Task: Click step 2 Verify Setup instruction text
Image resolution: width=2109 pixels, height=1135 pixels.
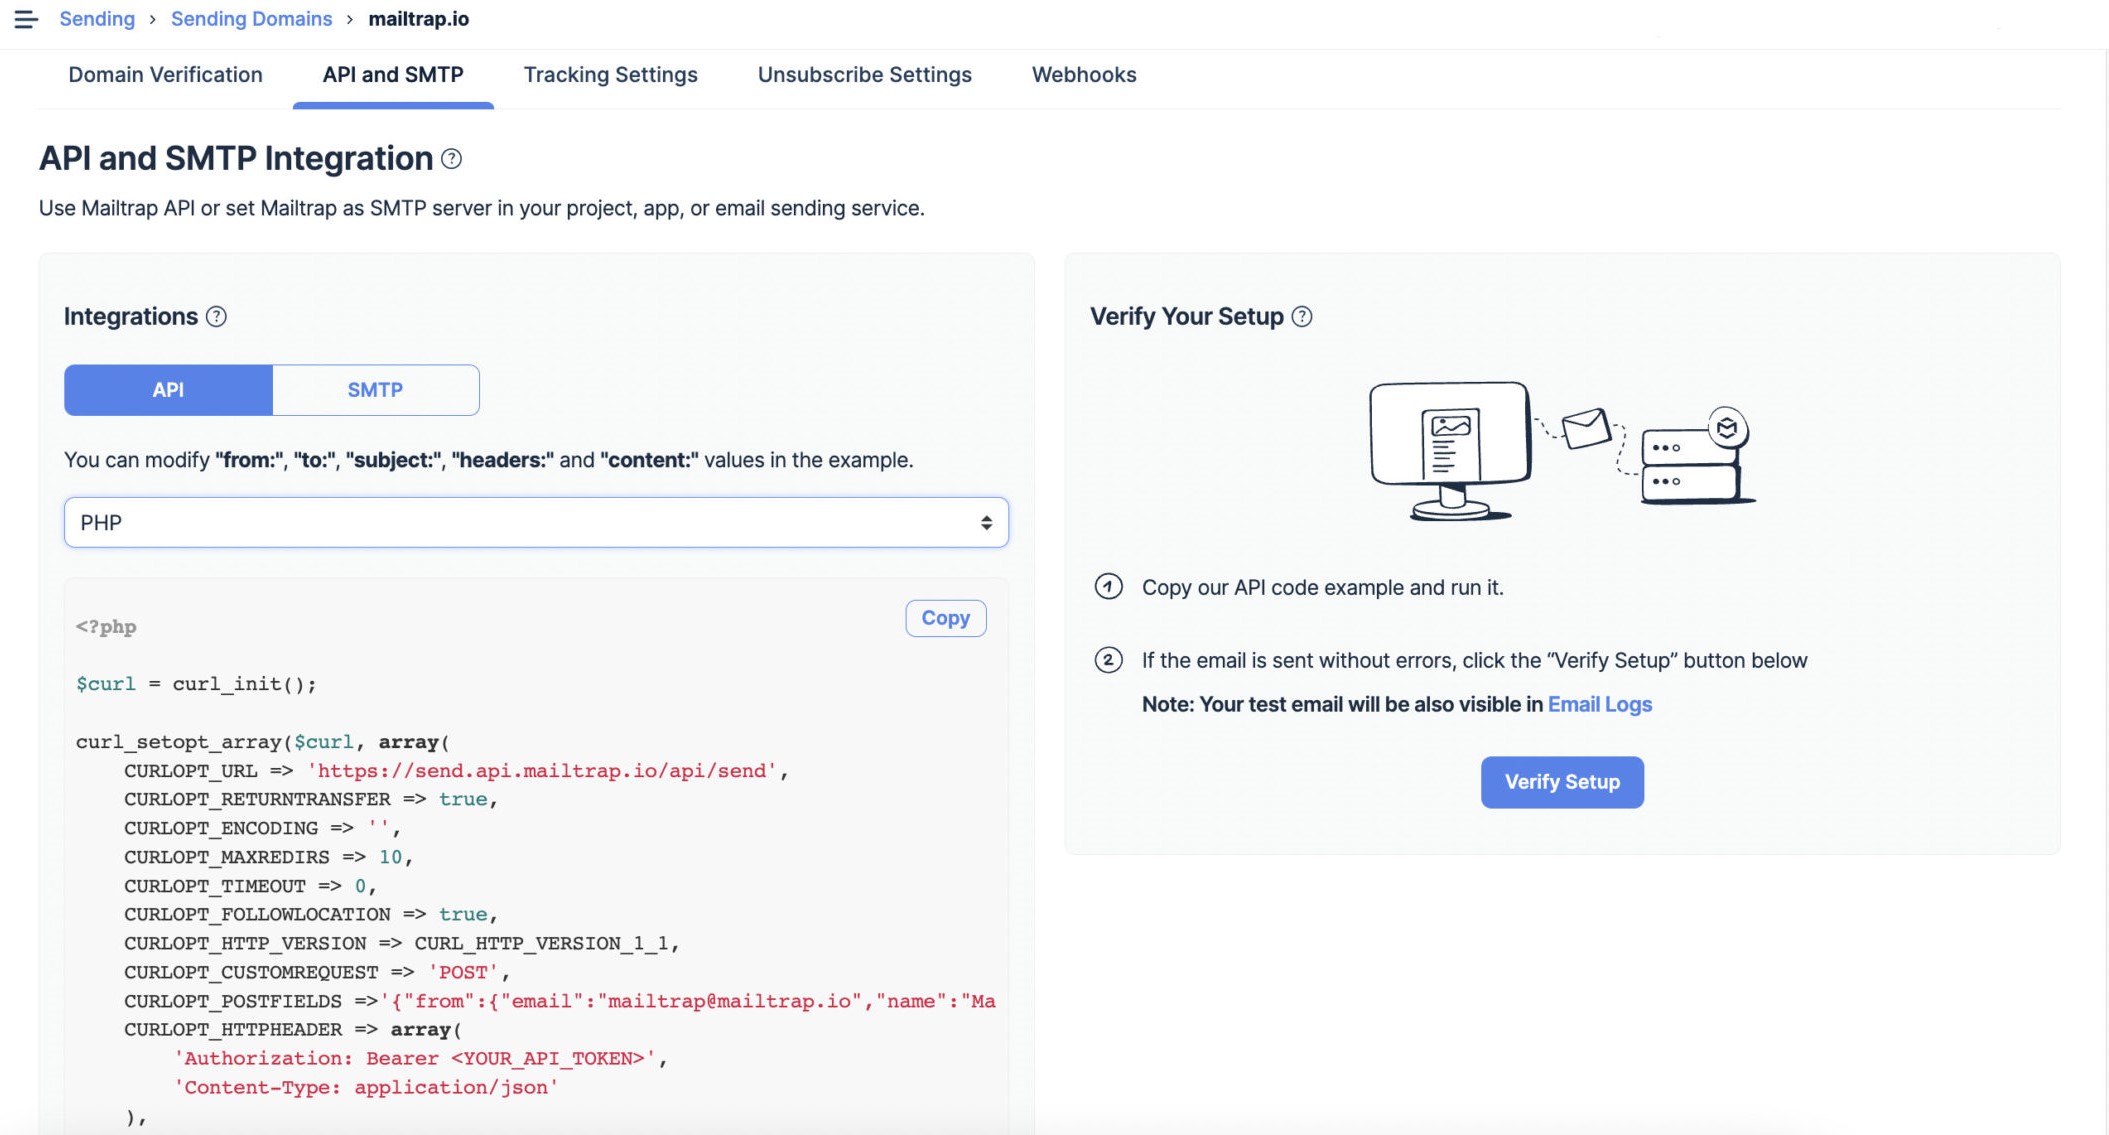Action: pyautogui.click(x=1474, y=661)
